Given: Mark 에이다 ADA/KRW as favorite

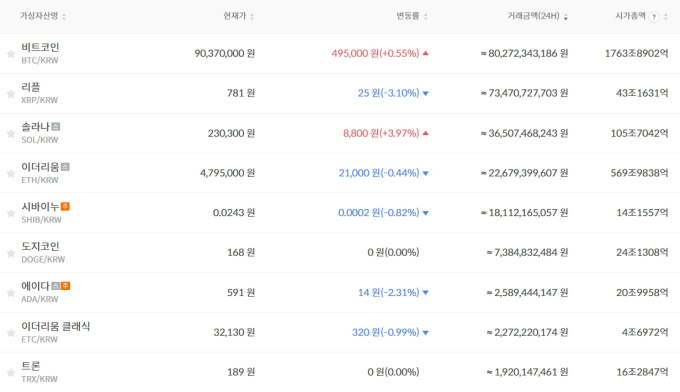Looking at the screenshot, I should [11, 293].
